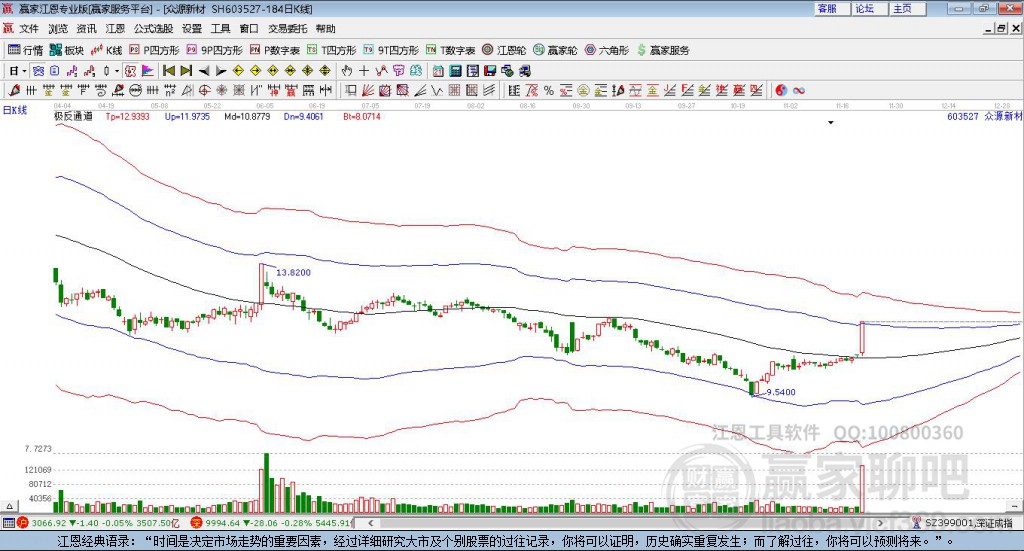The image size is (1024, 551).
Task: Click the red-blue floppy disk save icon
Action: [x=490, y=71]
